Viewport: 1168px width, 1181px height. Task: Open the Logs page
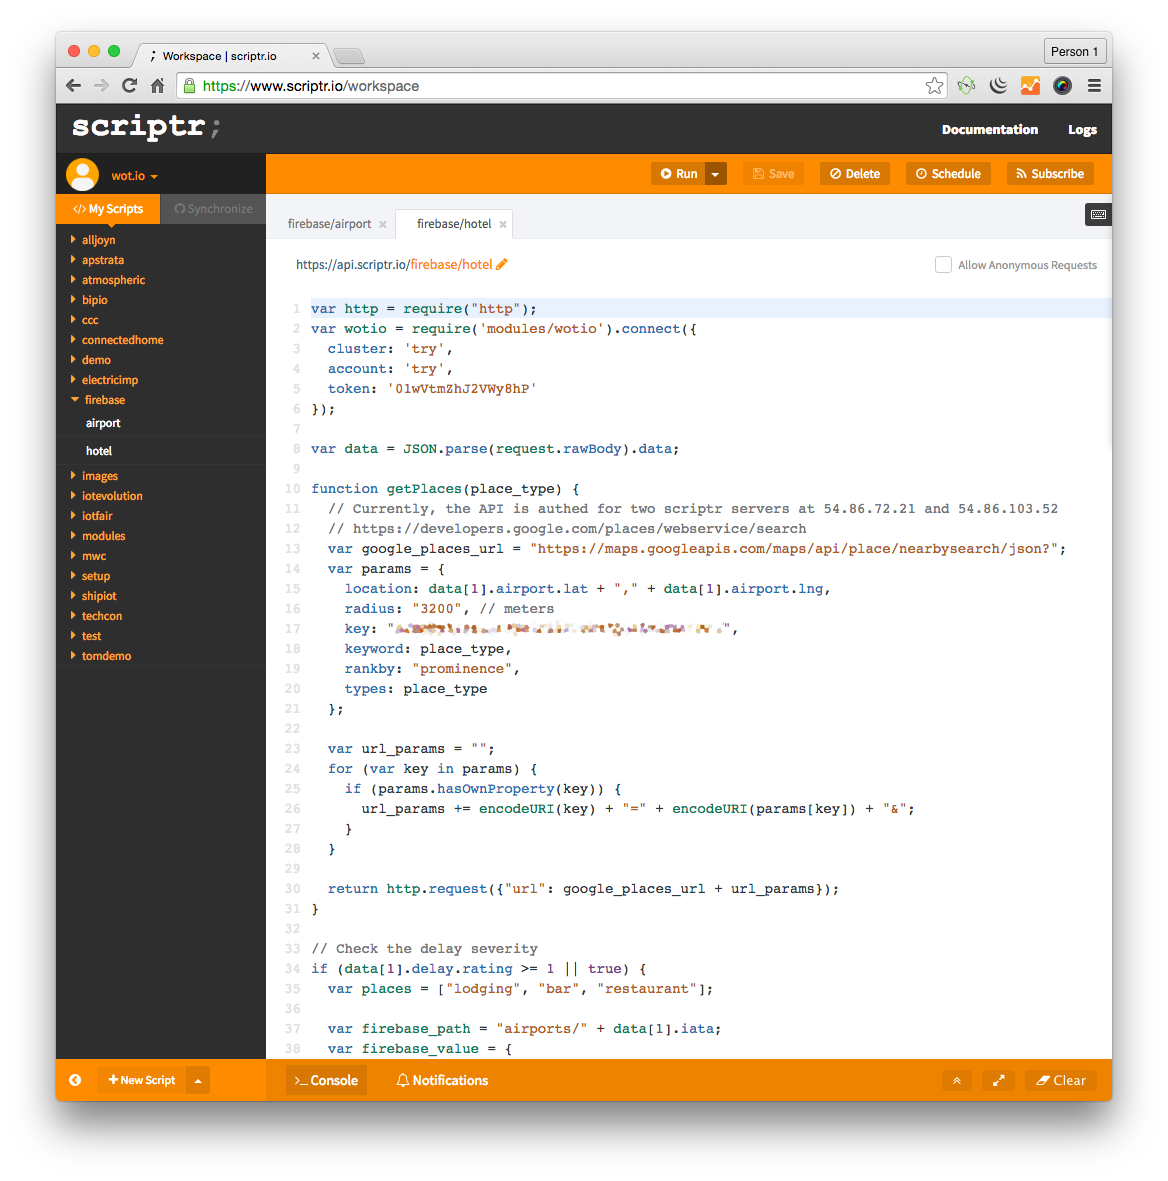click(1082, 129)
